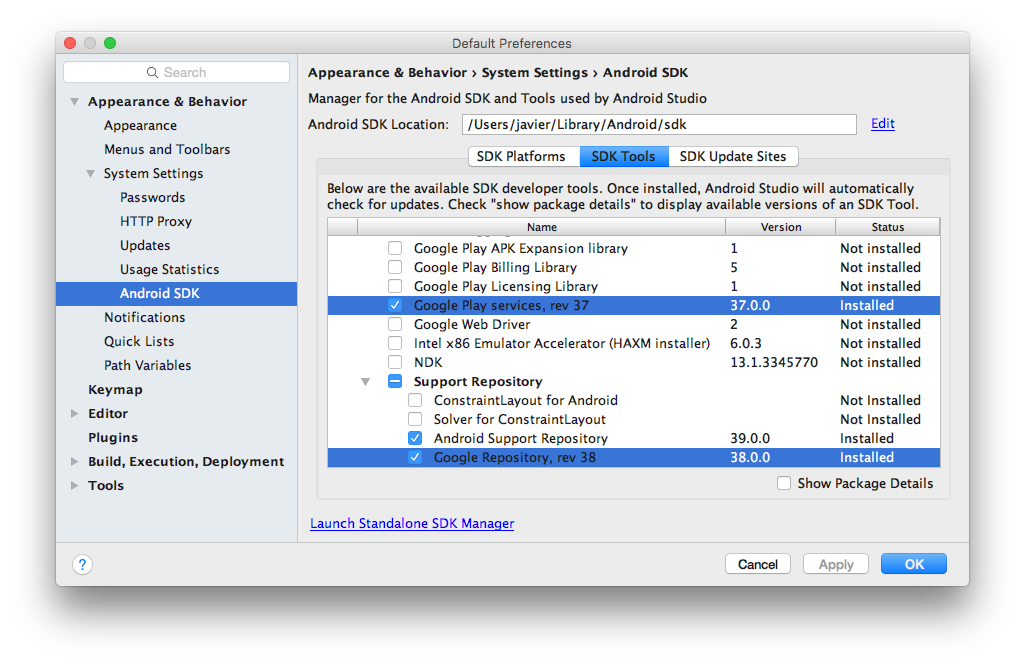Collapse the Support Repository group
Screen dimensions: 1025x666
coord(365,382)
